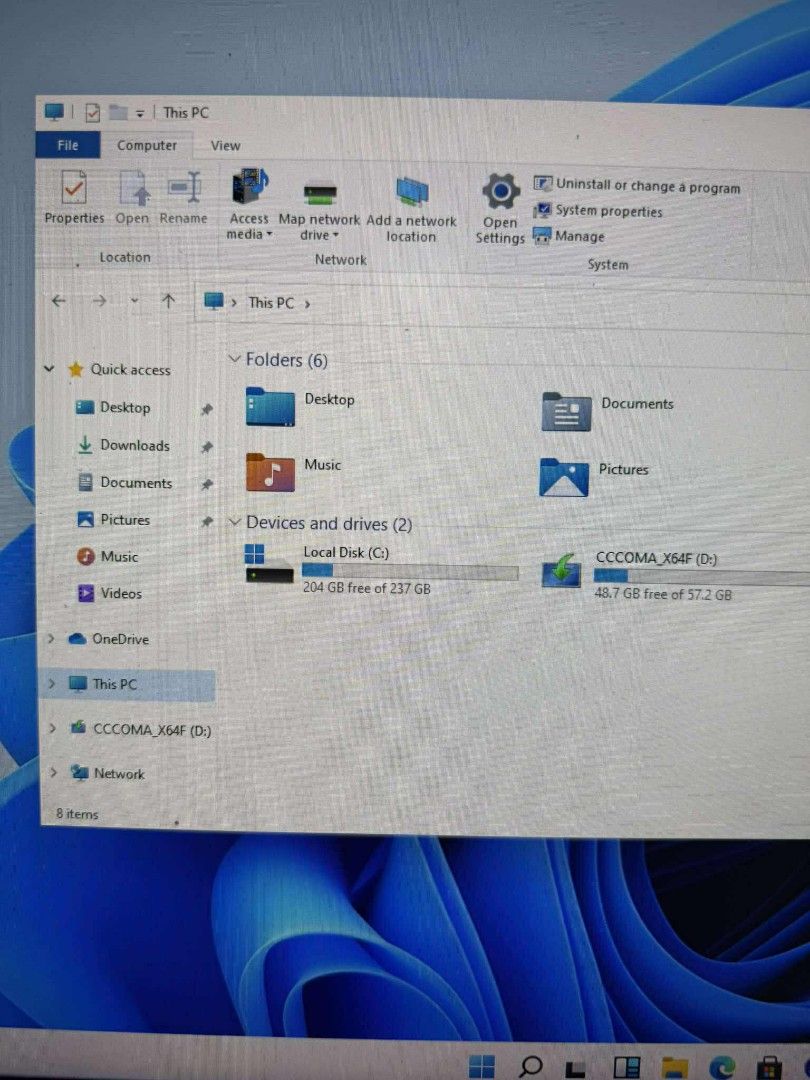Expand the Network node in the sidebar
The height and width of the screenshot is (1080, 810).
(53, 773)
